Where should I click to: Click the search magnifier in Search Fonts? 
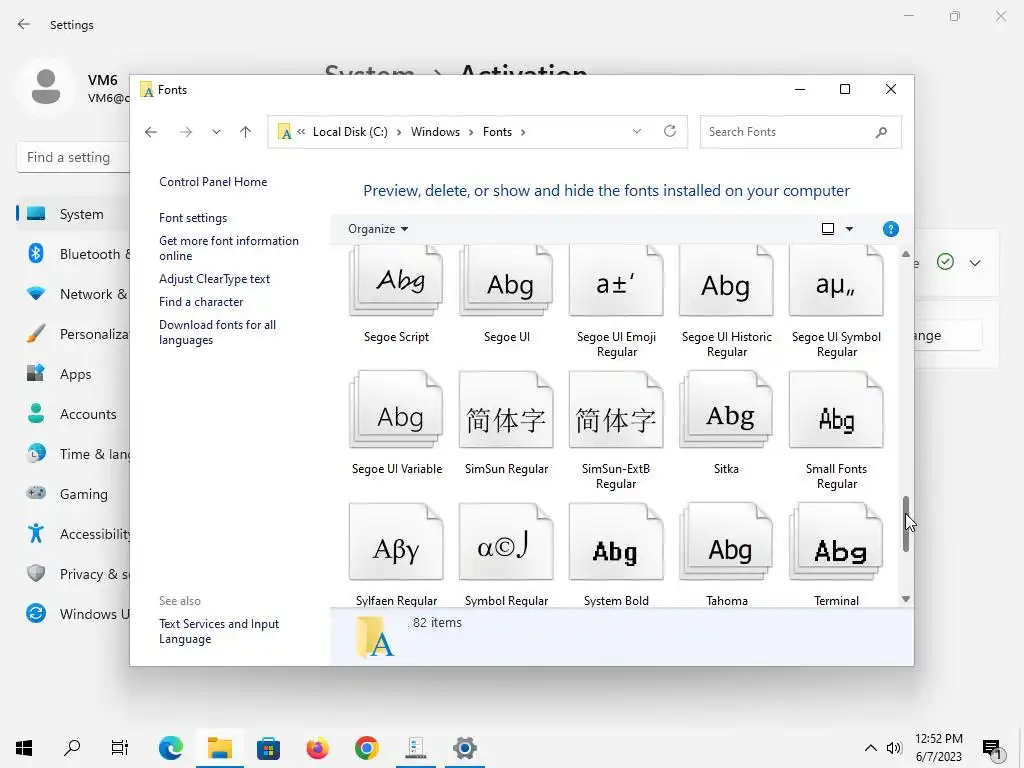(x=881, y=132)
